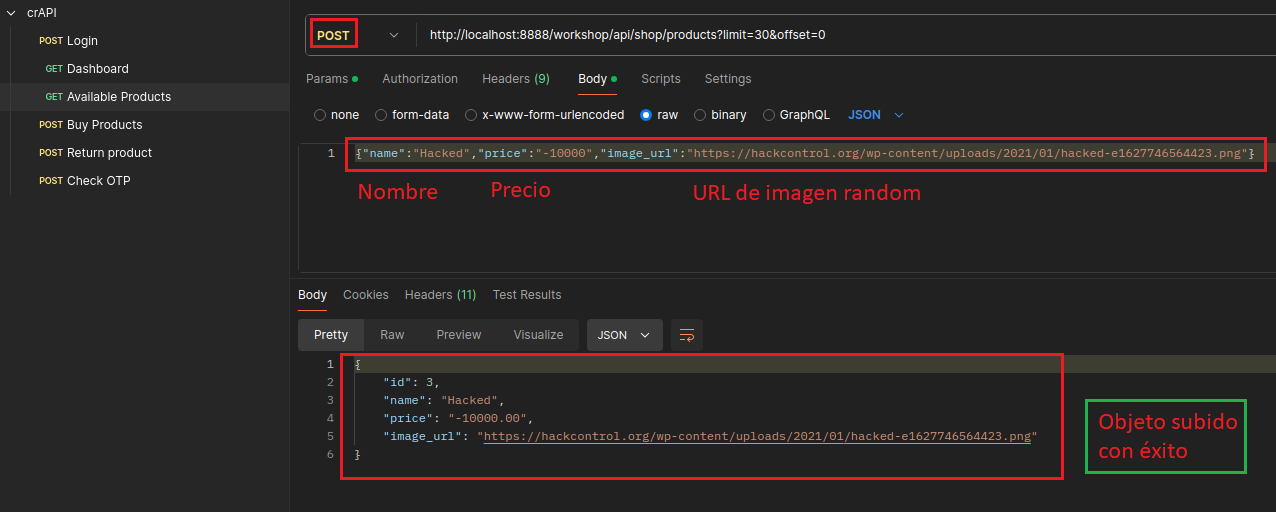Select the form-data radio button

(381, 115)
